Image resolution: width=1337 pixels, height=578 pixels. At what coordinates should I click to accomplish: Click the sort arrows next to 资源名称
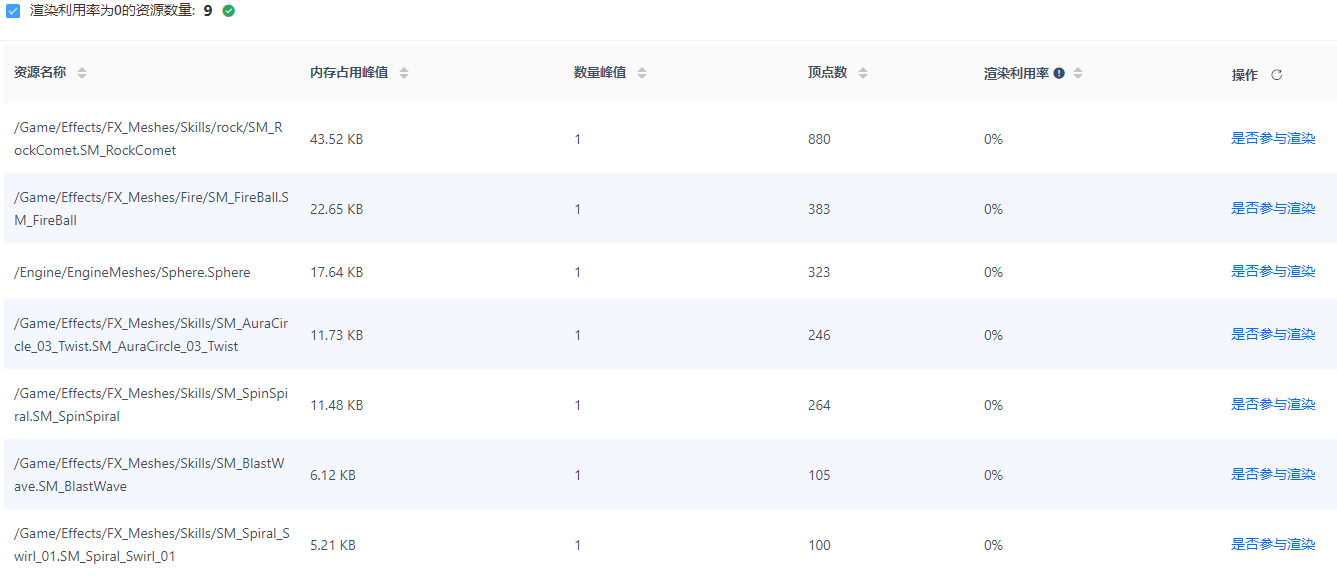(x=80, y=72)
